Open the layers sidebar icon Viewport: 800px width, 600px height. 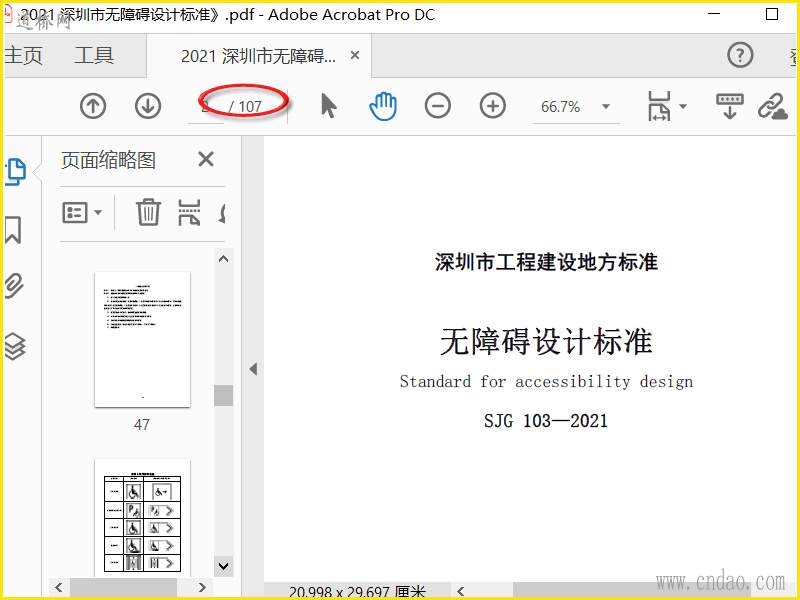(x=15, y=346)
